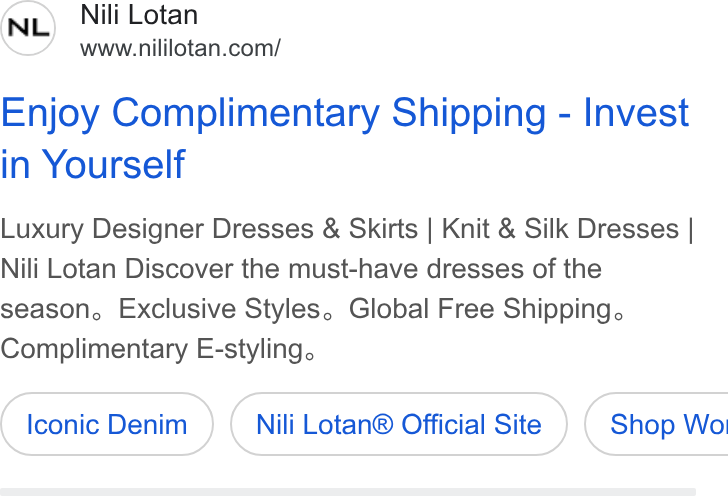Screen dimensions: 728x496
Task: Click the "in Yourself" headline line
Action: (93, 164)
